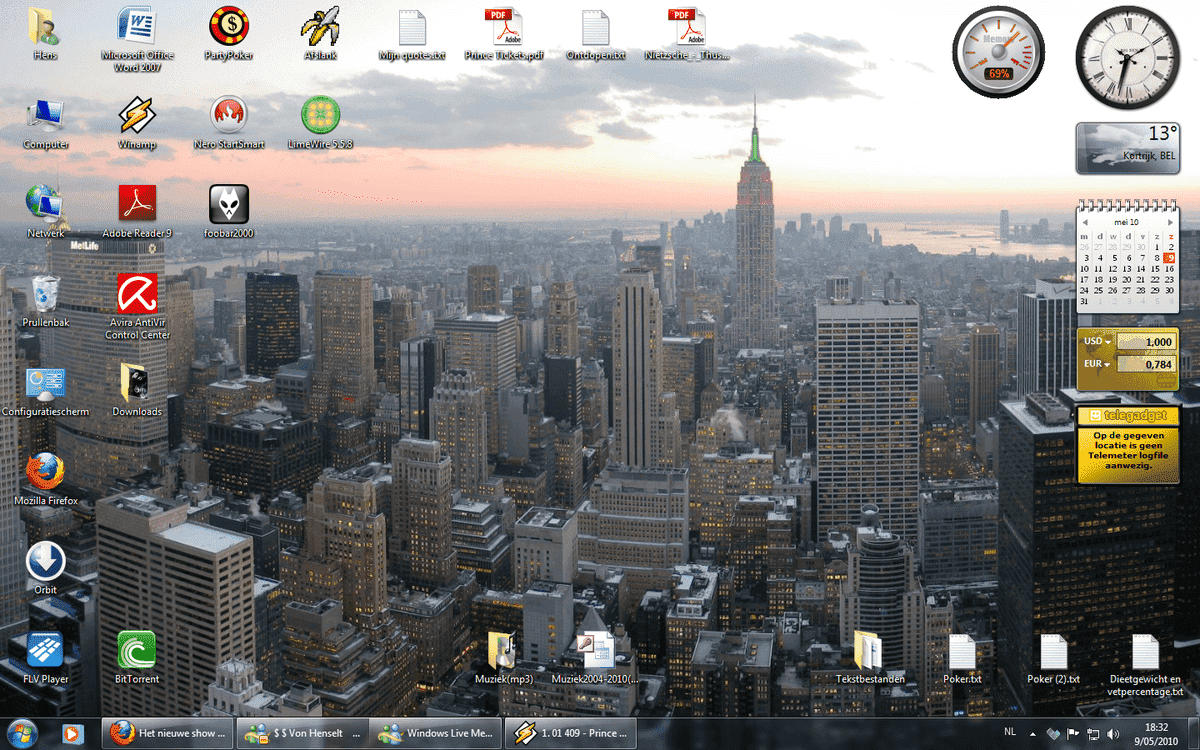Expand the EUR currency dropdown
The height and width of the screenshot is (750, 1200).
(1107, 364)
